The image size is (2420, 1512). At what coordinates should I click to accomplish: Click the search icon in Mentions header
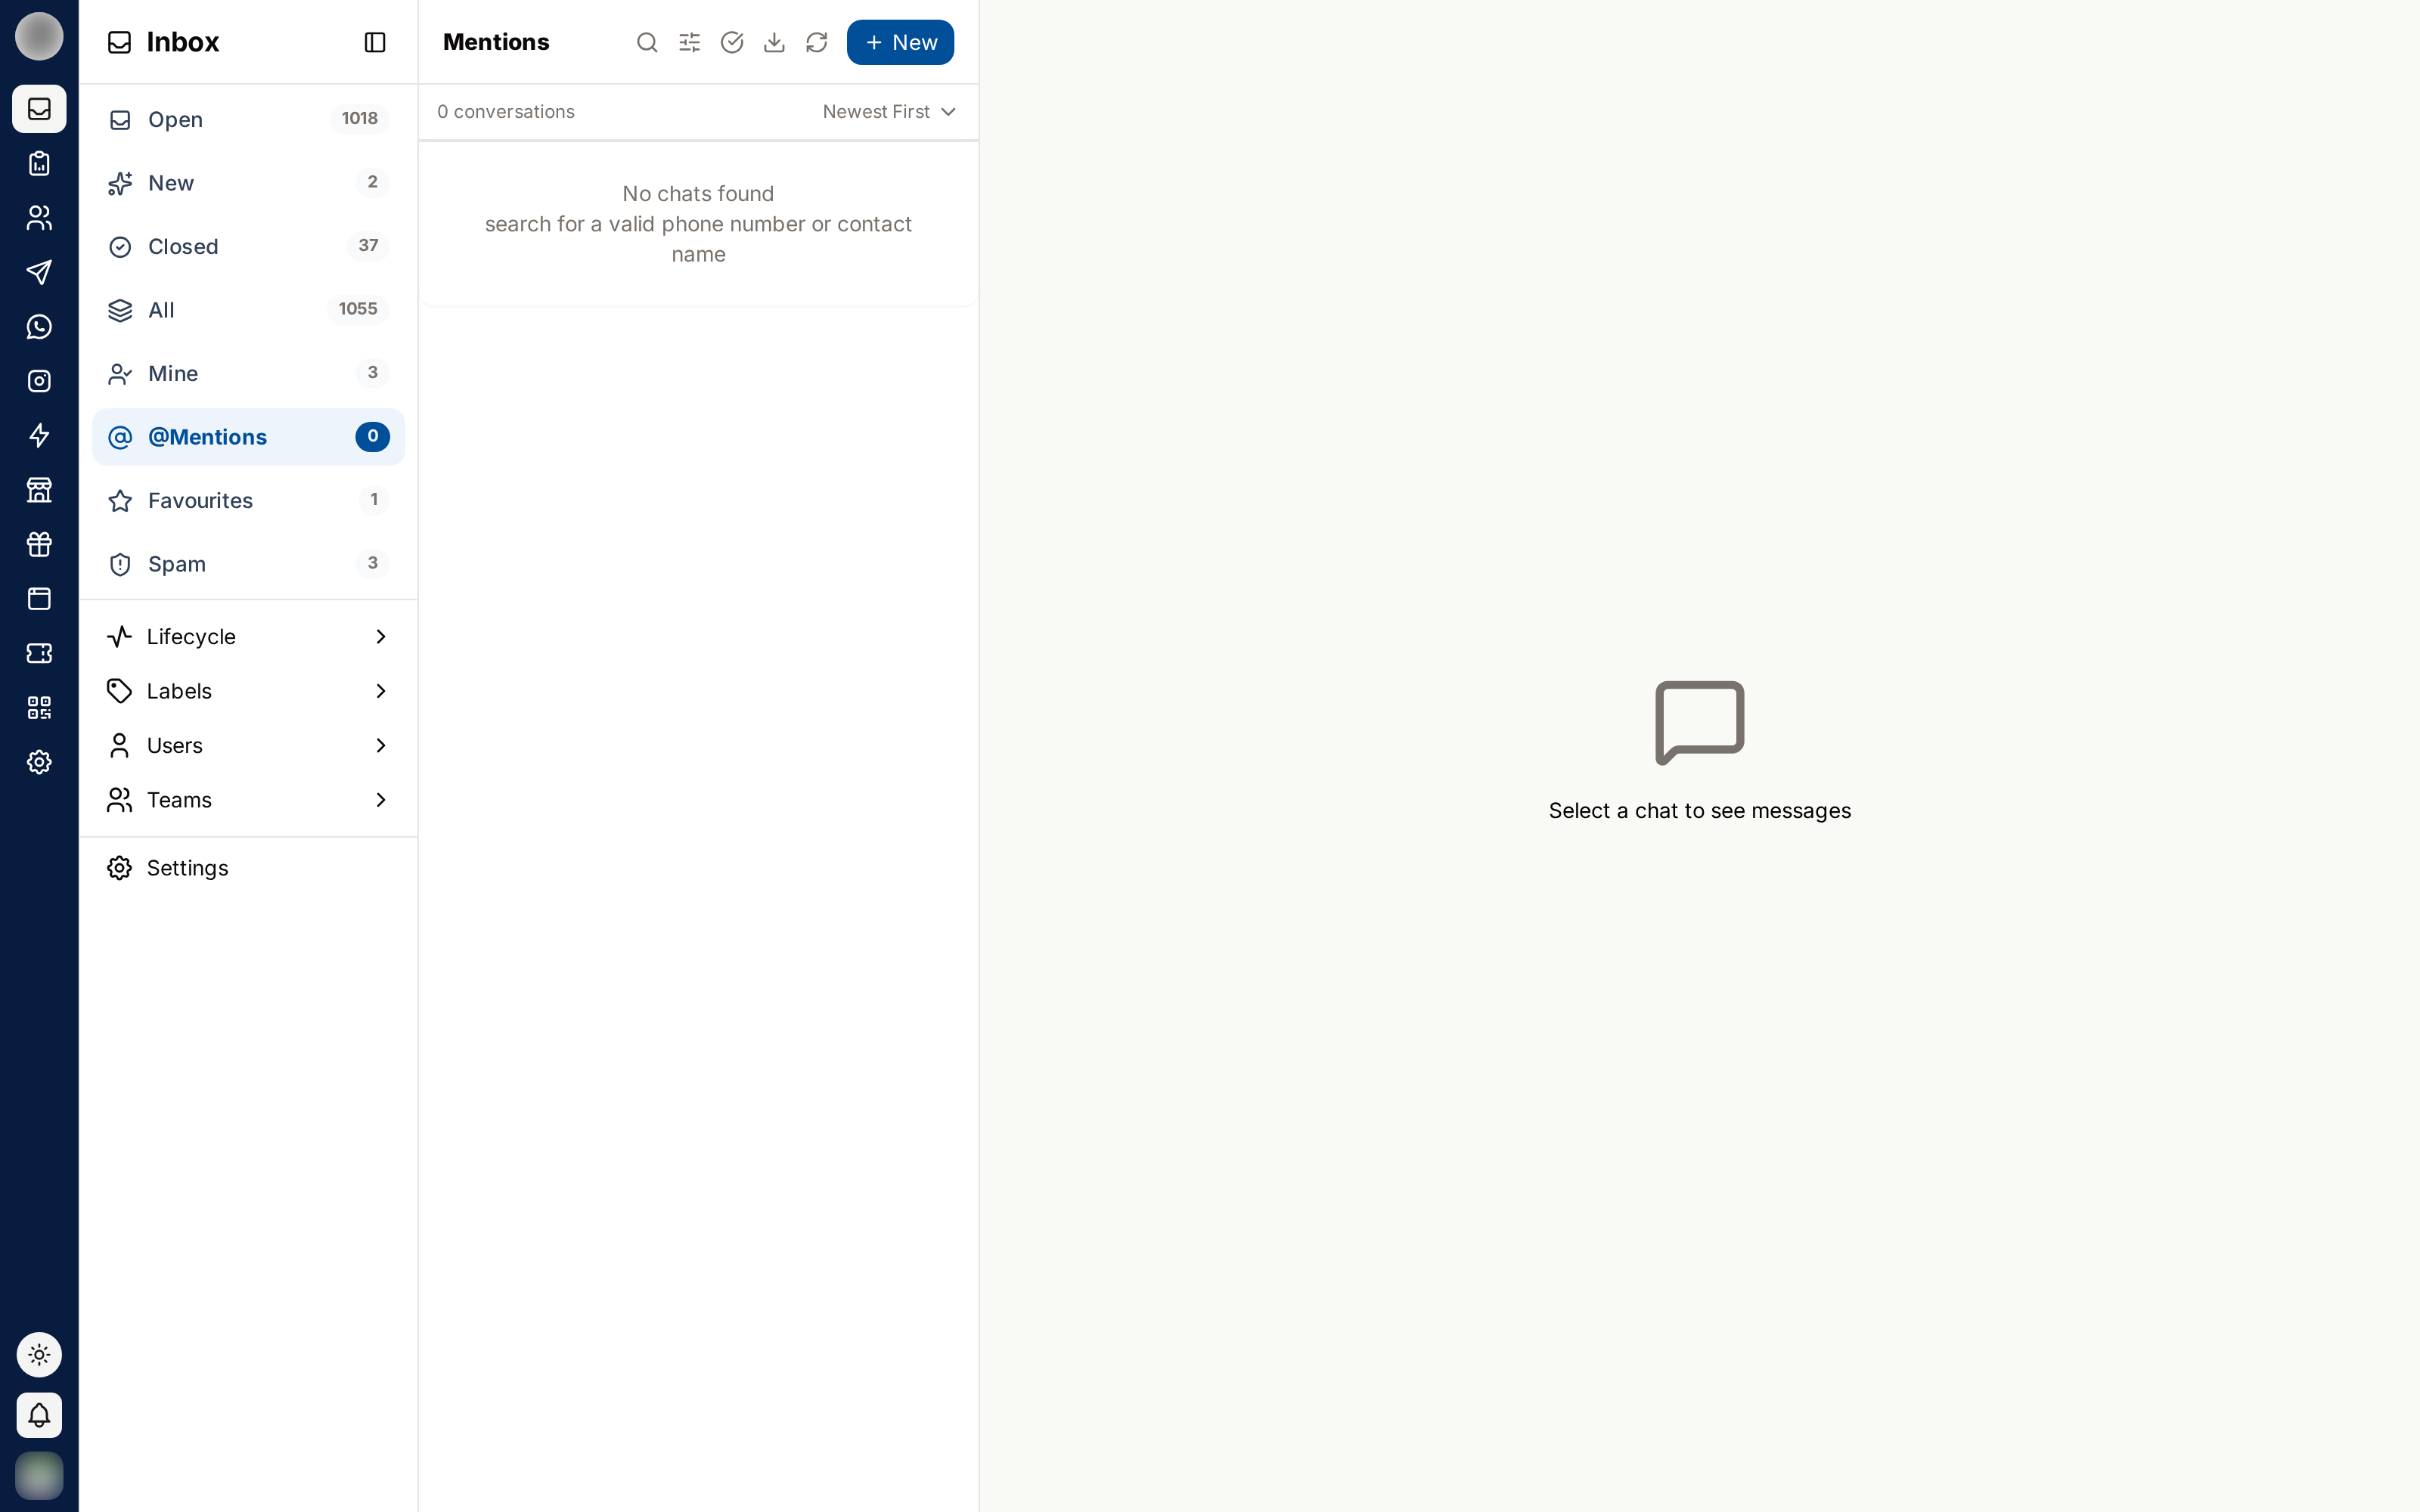coord(647,42)
